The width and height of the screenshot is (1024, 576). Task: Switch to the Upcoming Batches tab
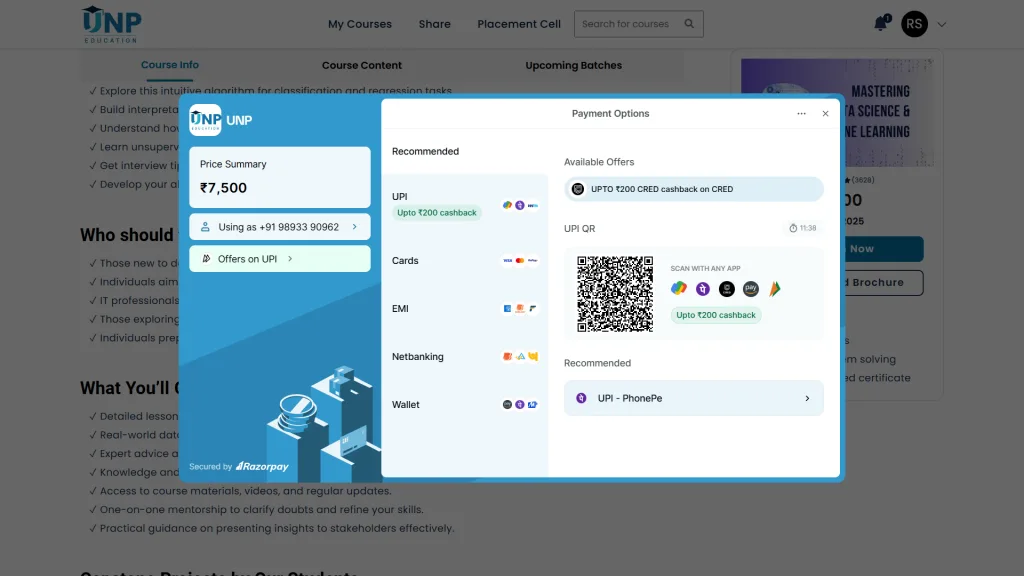(573, 65)
